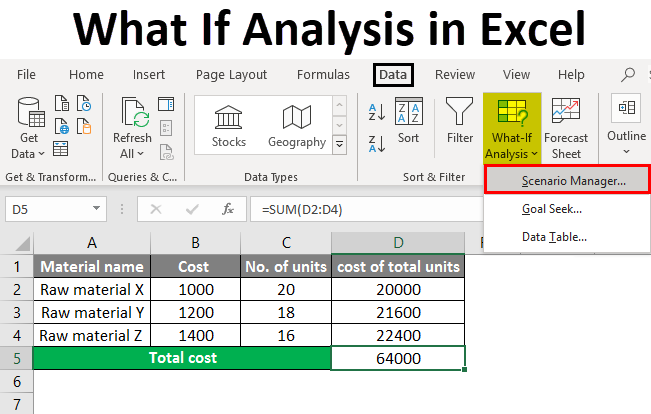Open the Forecast Sheet tool
651x414 pixels.
566,128
